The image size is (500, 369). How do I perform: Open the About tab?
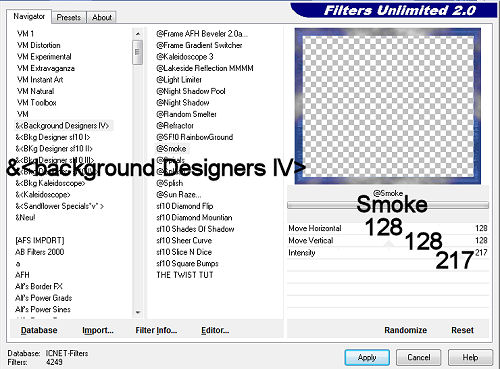(102, 17)
